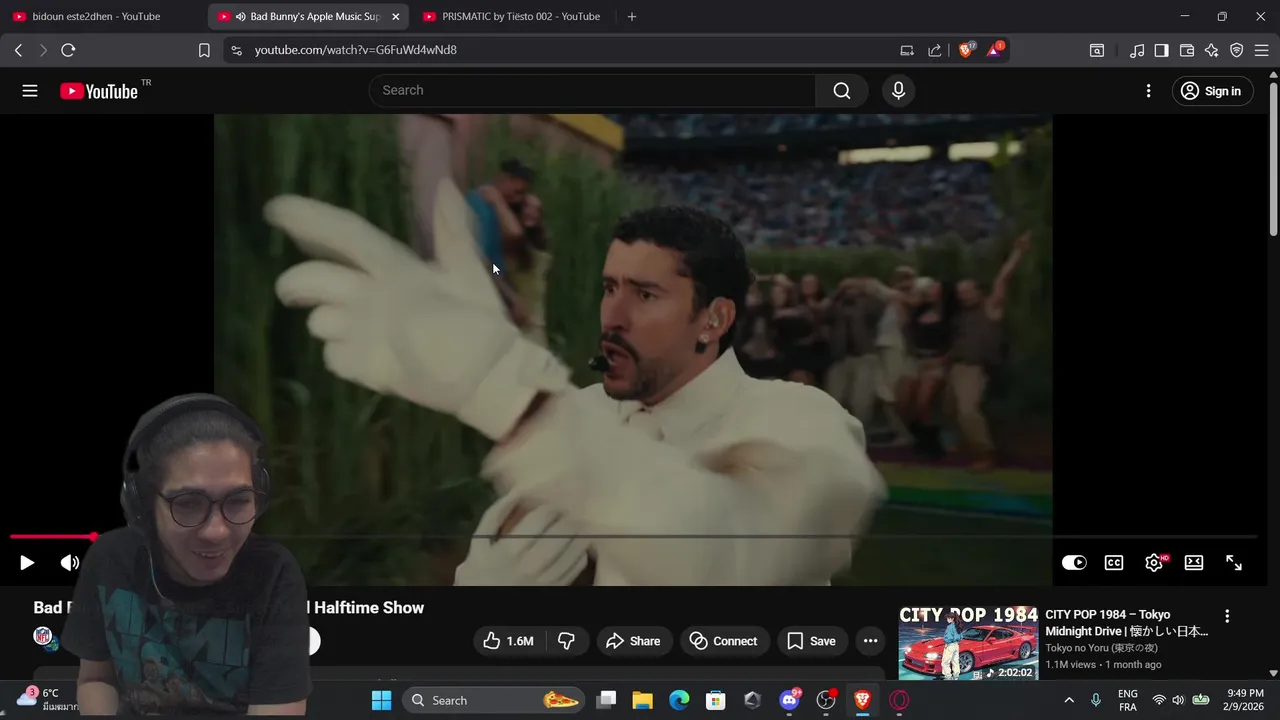The image size is (1280, 720).
Task: Open Leo AI sparkle icon
Action: point(1212,50)
